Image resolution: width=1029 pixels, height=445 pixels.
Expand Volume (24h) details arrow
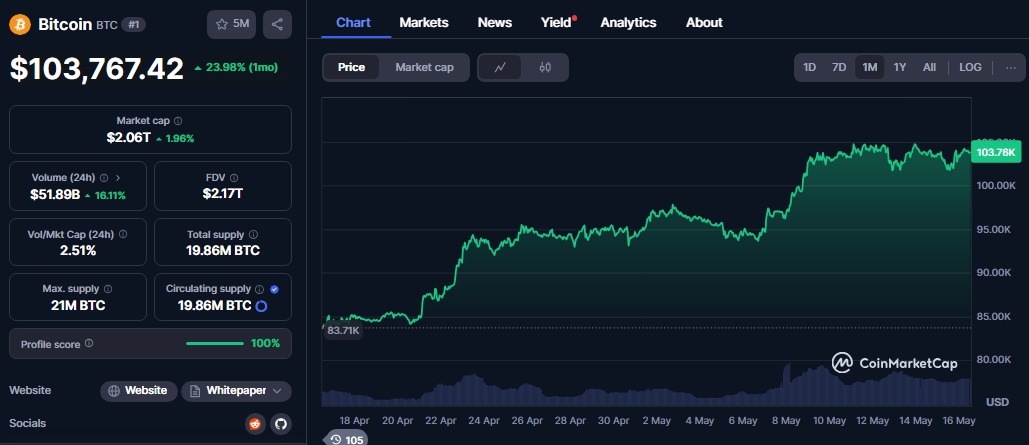(x=118, y=178)
